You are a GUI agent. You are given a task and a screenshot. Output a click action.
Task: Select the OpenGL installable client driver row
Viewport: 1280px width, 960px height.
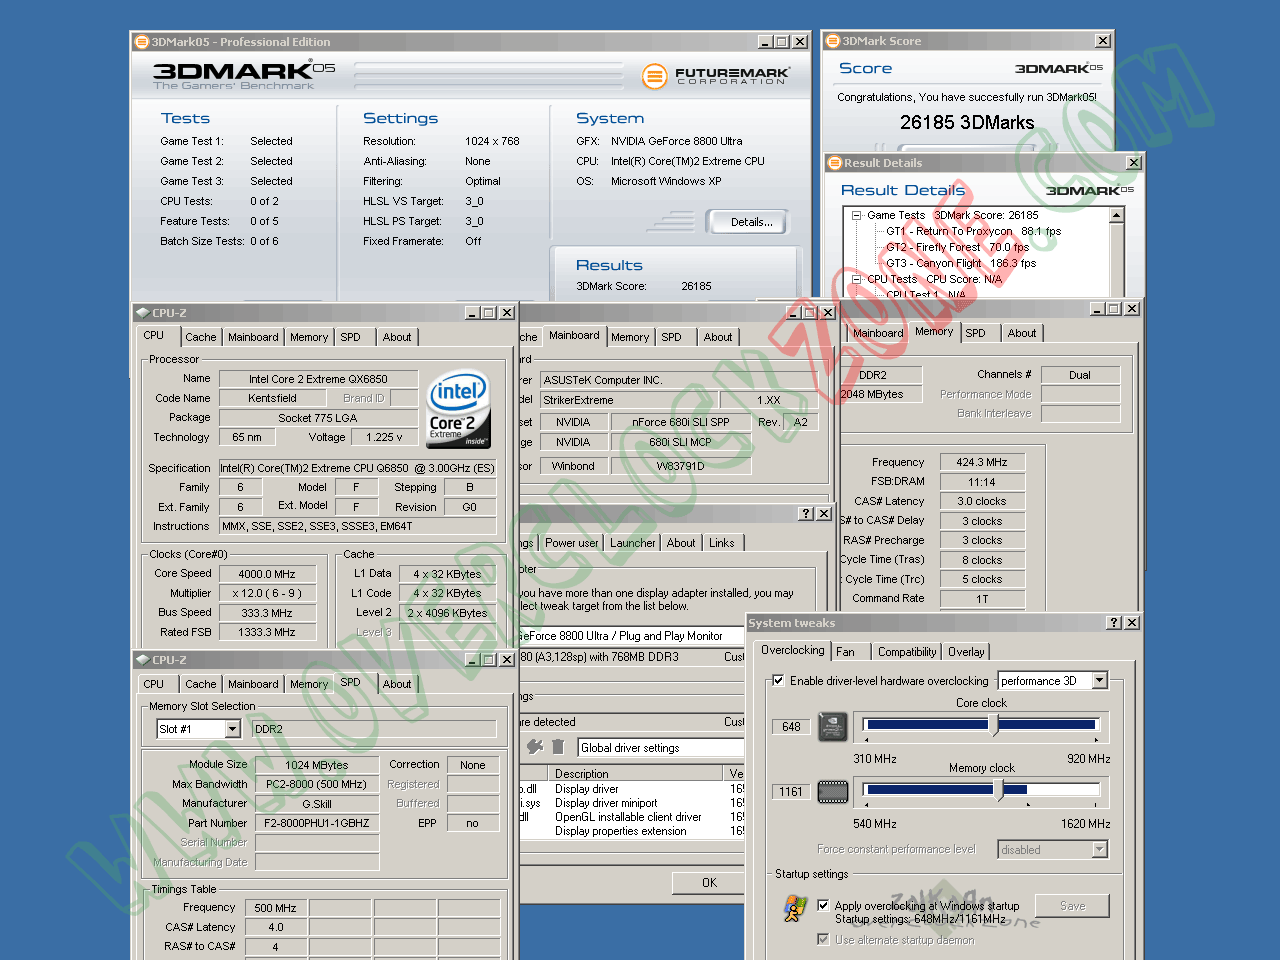click(x=628, y=817)
